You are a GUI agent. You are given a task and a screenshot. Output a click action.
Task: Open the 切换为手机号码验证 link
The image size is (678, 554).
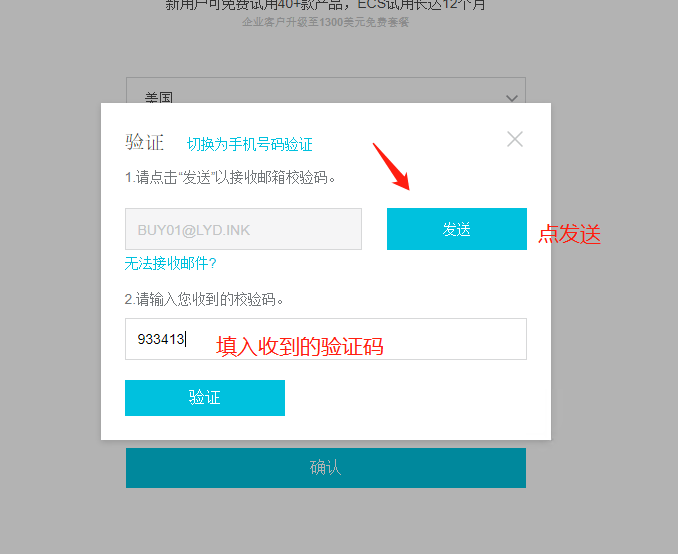249,144
